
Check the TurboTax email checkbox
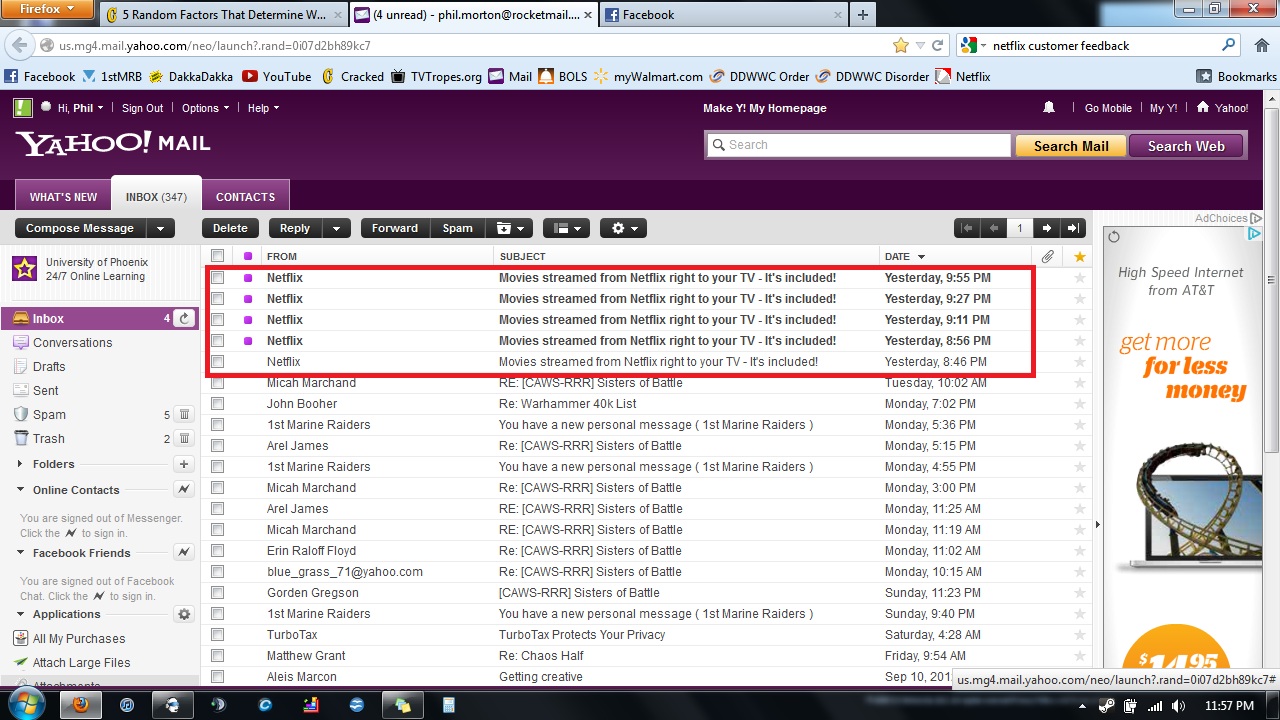218,635
